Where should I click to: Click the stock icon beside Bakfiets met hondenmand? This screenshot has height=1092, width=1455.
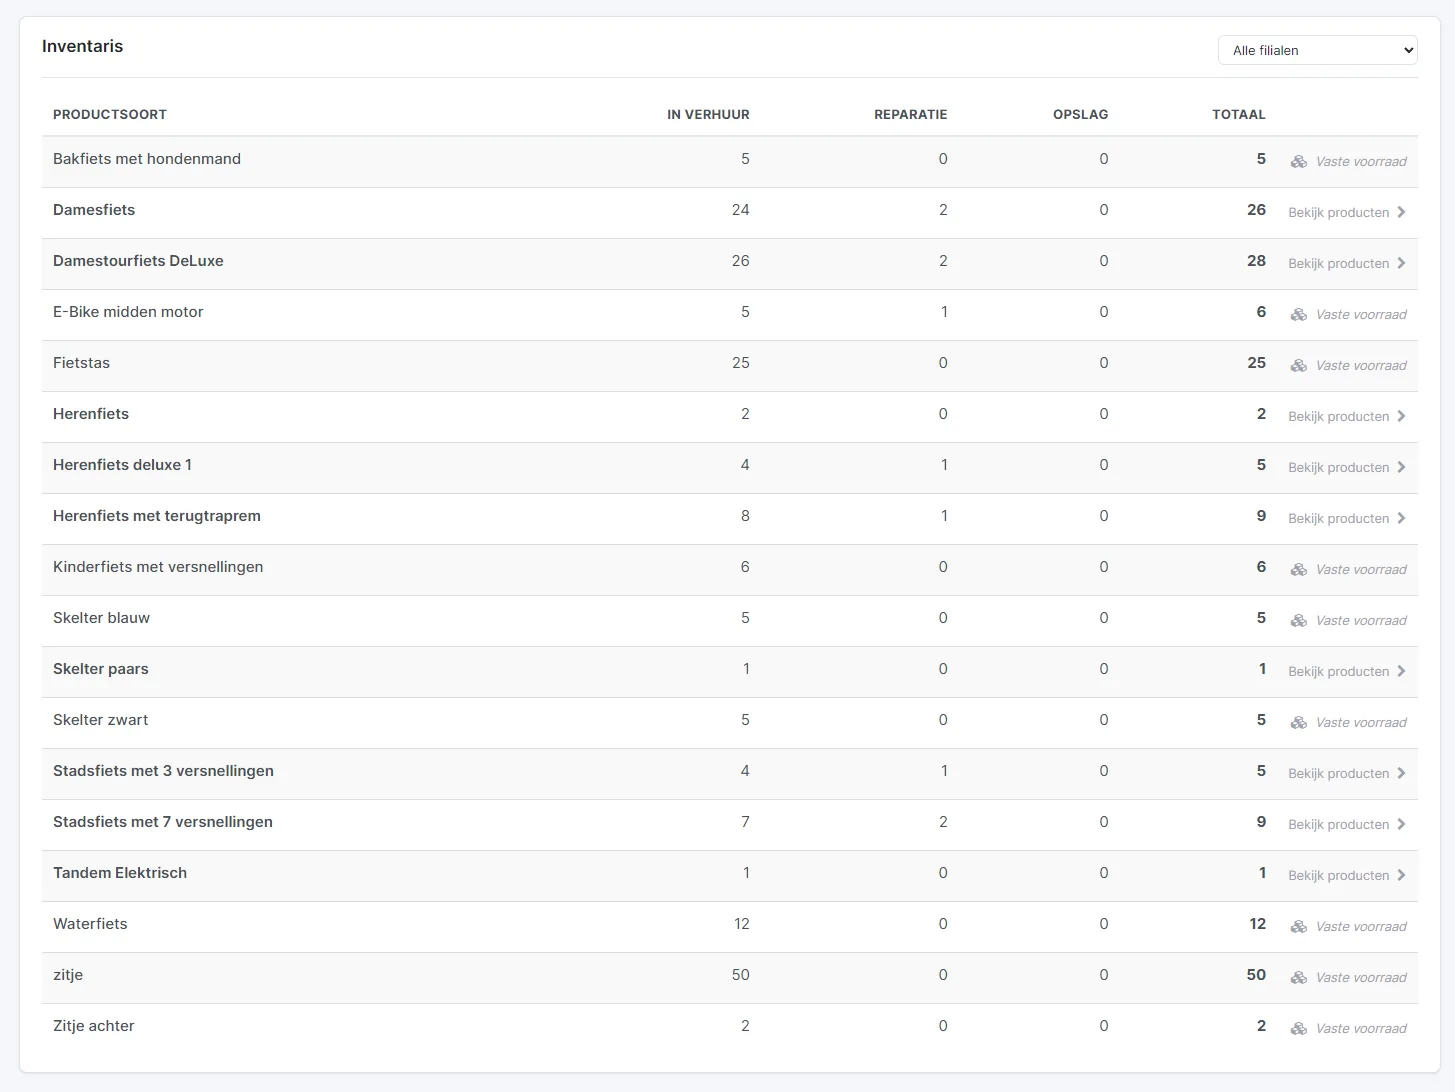[x=1298, y=161]
